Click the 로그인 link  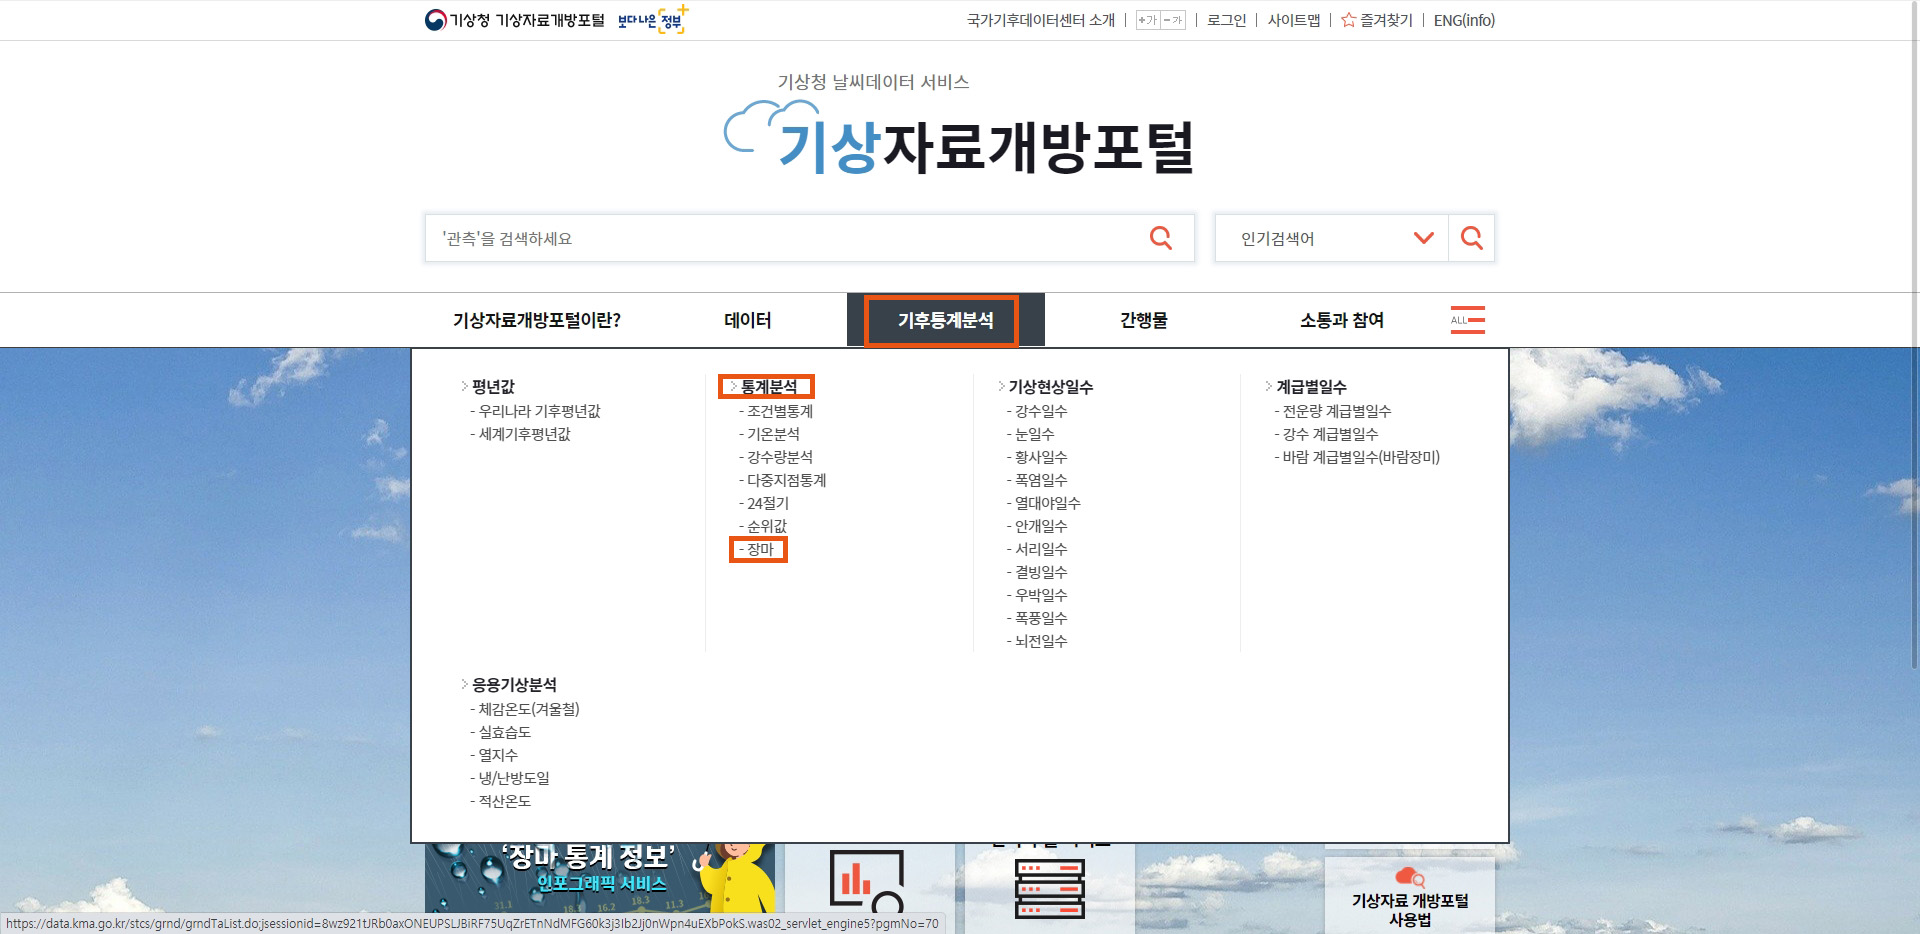(x=1226, y=20)
